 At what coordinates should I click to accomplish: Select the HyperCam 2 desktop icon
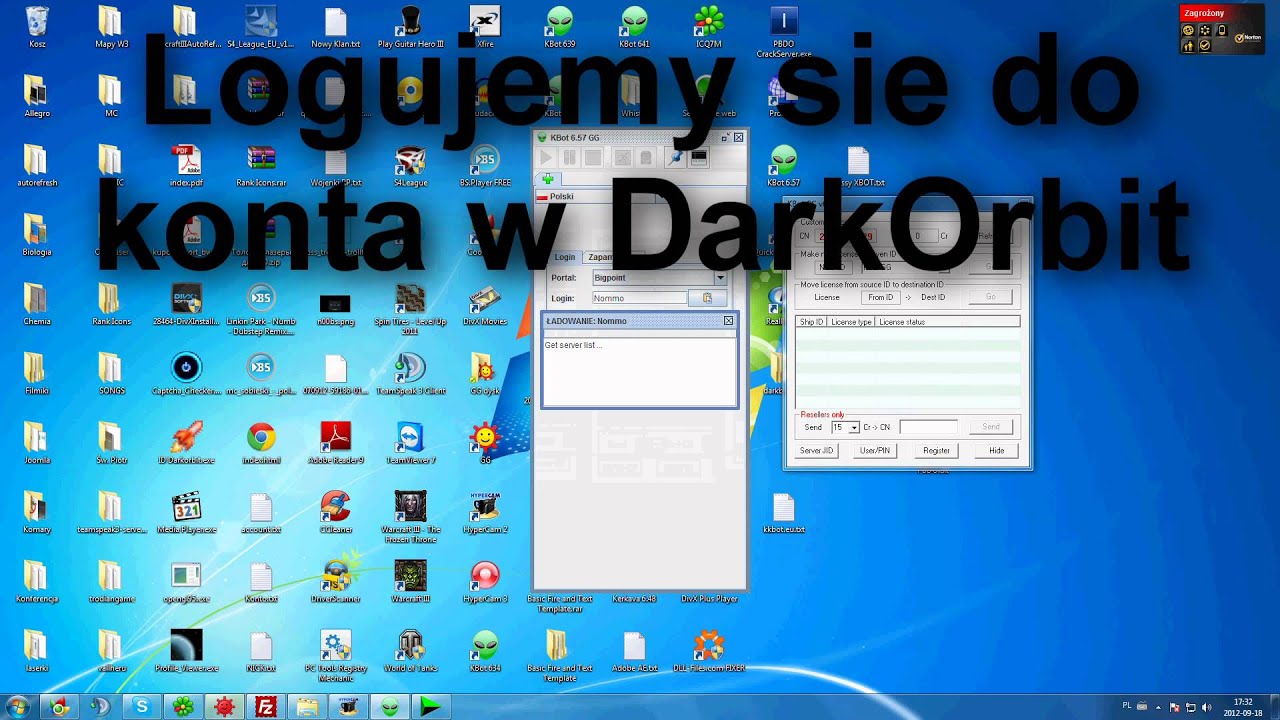coord(485,512)
